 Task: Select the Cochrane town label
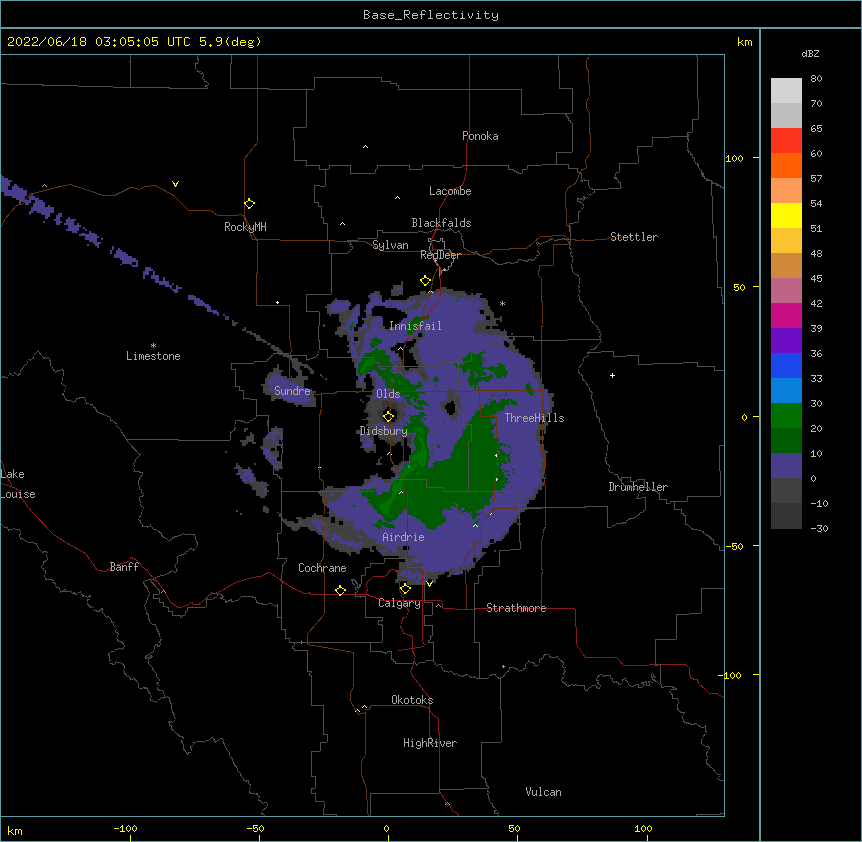click(x=322, y=568)
